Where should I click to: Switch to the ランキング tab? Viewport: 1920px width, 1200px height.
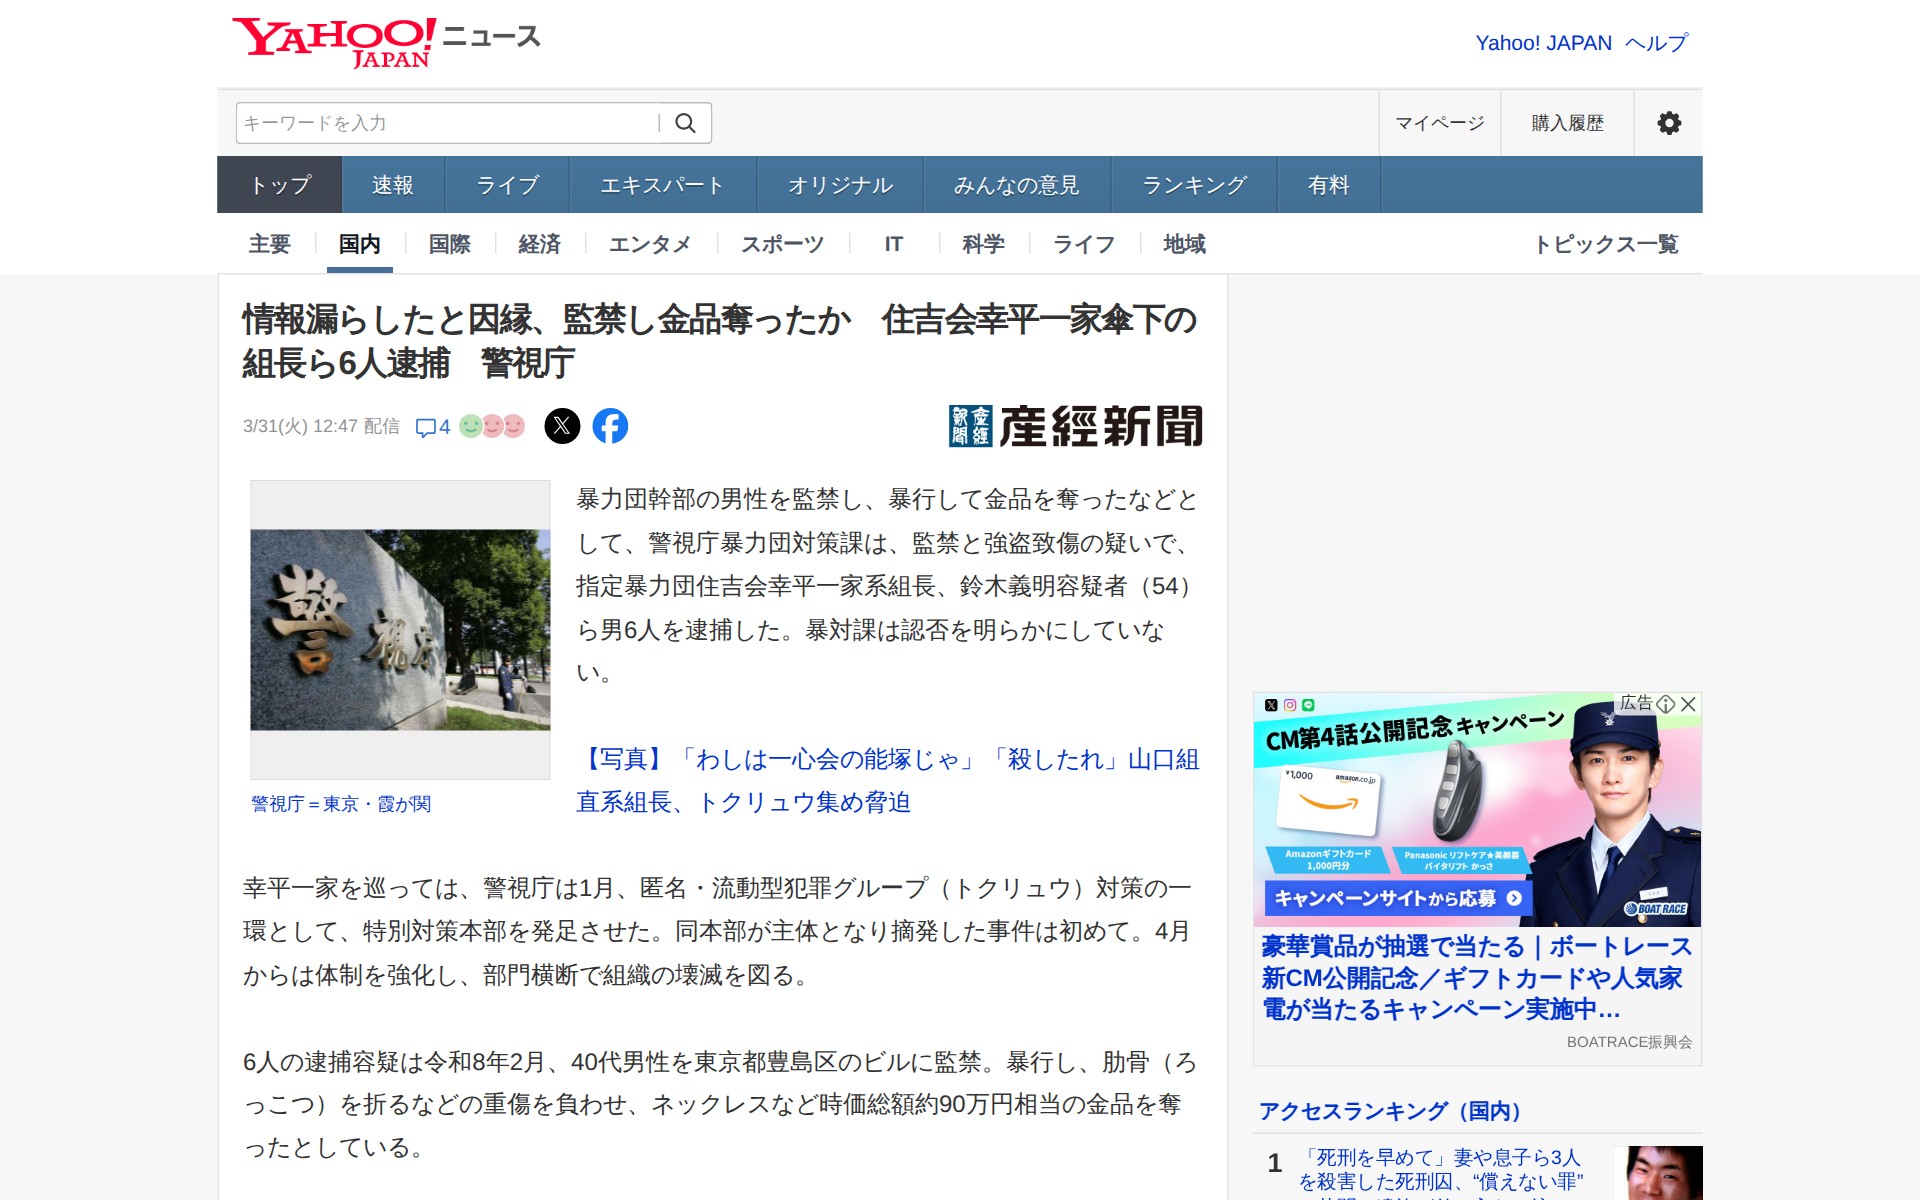(x=1194, y=185)
